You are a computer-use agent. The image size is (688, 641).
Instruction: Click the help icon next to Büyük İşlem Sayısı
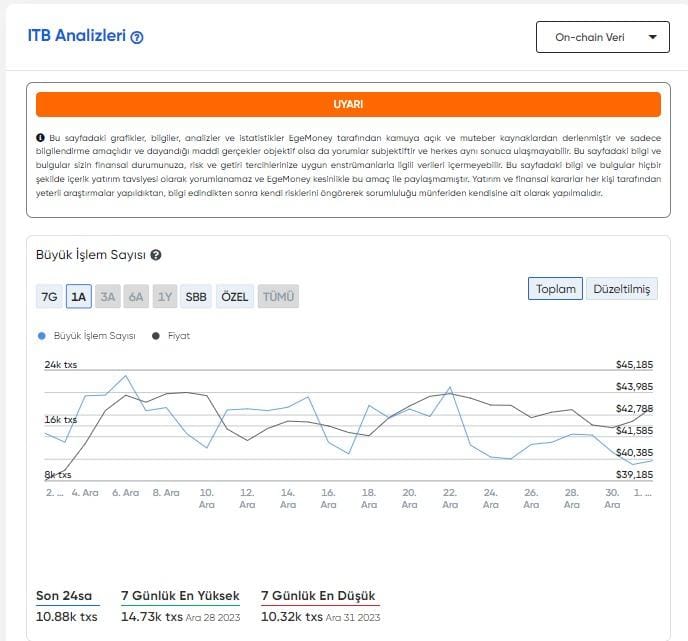pos(156,256)
